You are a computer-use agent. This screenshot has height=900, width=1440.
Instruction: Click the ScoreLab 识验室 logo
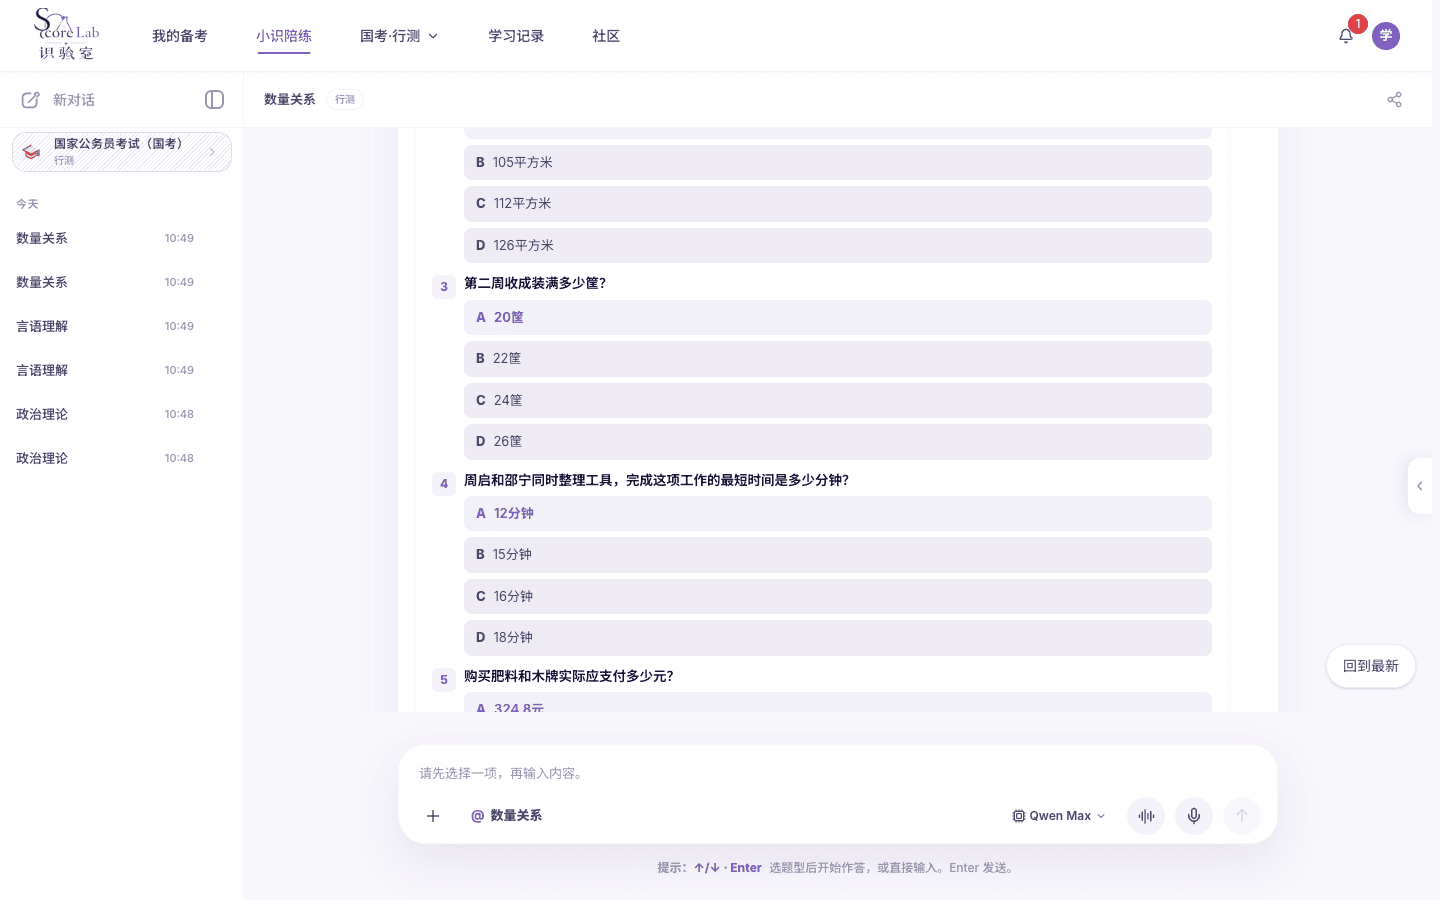tap(67, 35)
